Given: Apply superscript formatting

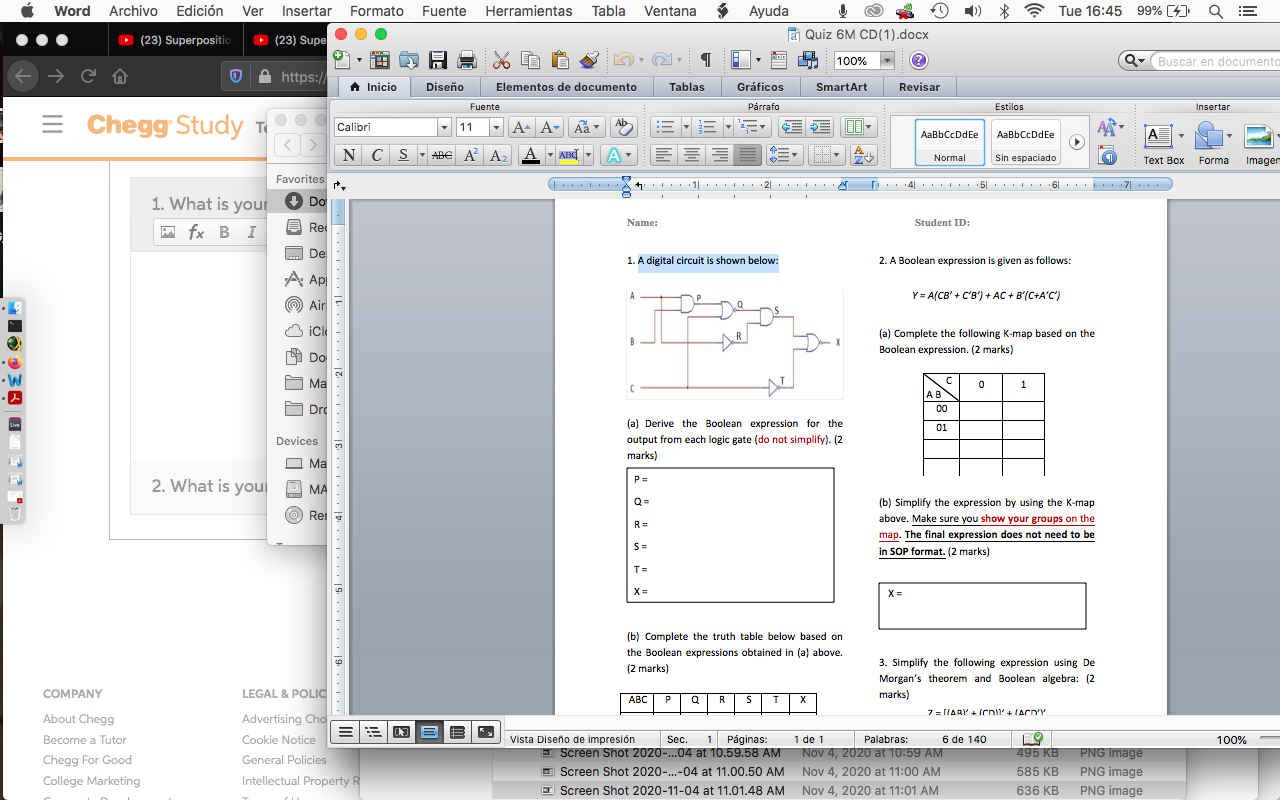Looking at the screenshot, I should click(x=471, y=155).
